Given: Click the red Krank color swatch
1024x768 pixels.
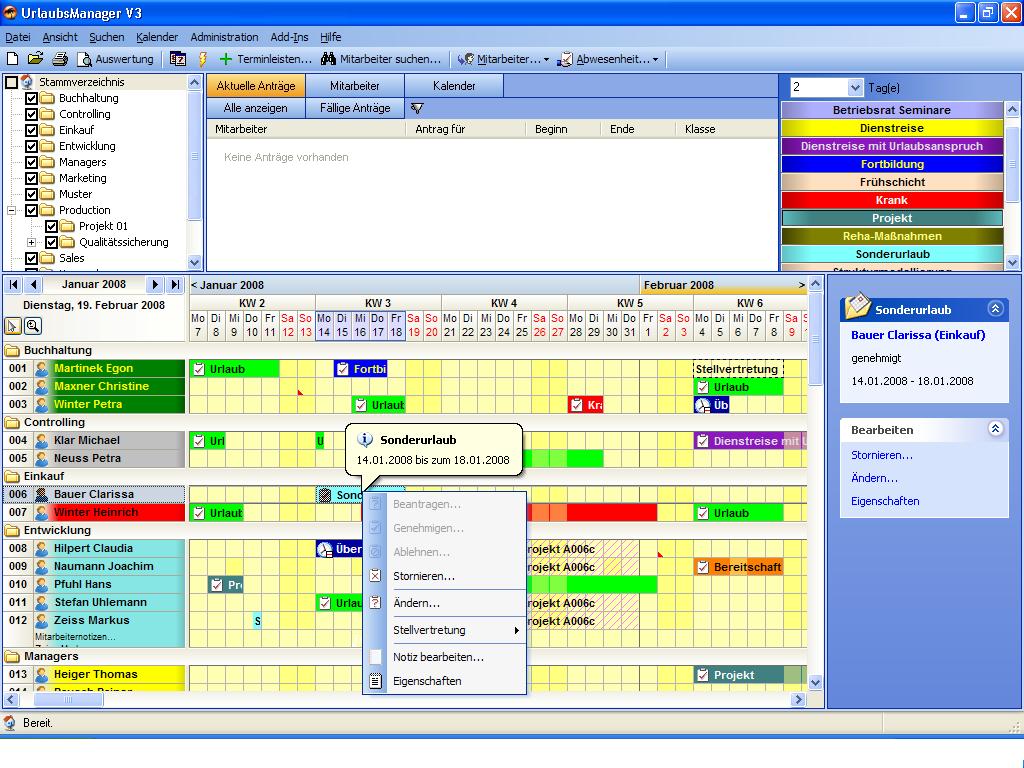Looking at the screenshot, I should (x=891, y=200).
